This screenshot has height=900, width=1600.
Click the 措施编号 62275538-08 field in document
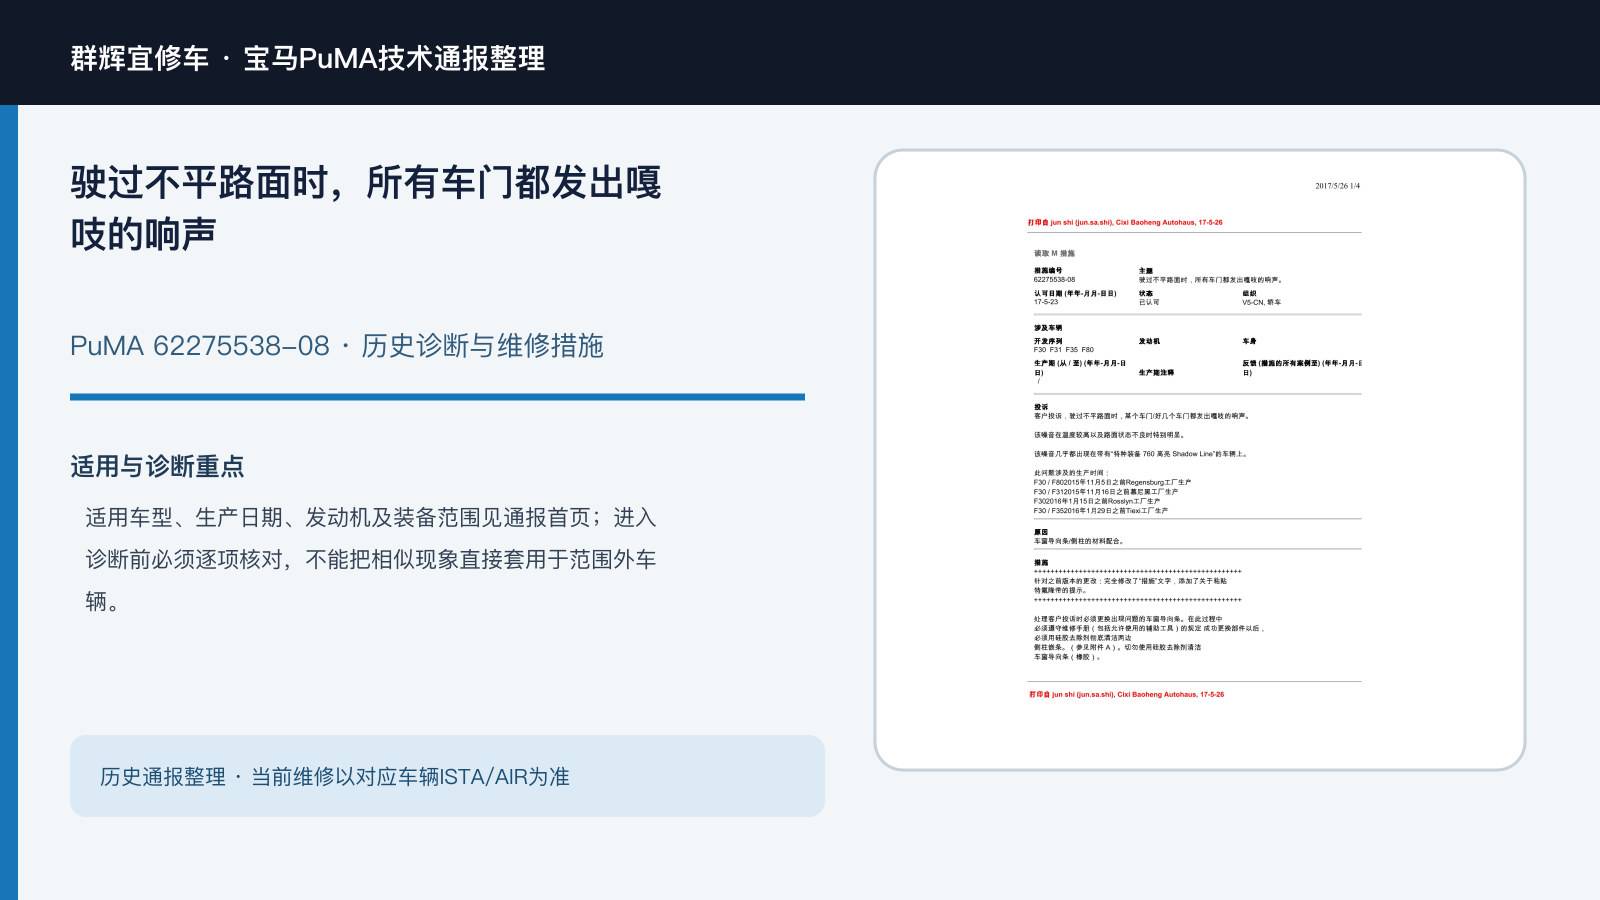1055,275
